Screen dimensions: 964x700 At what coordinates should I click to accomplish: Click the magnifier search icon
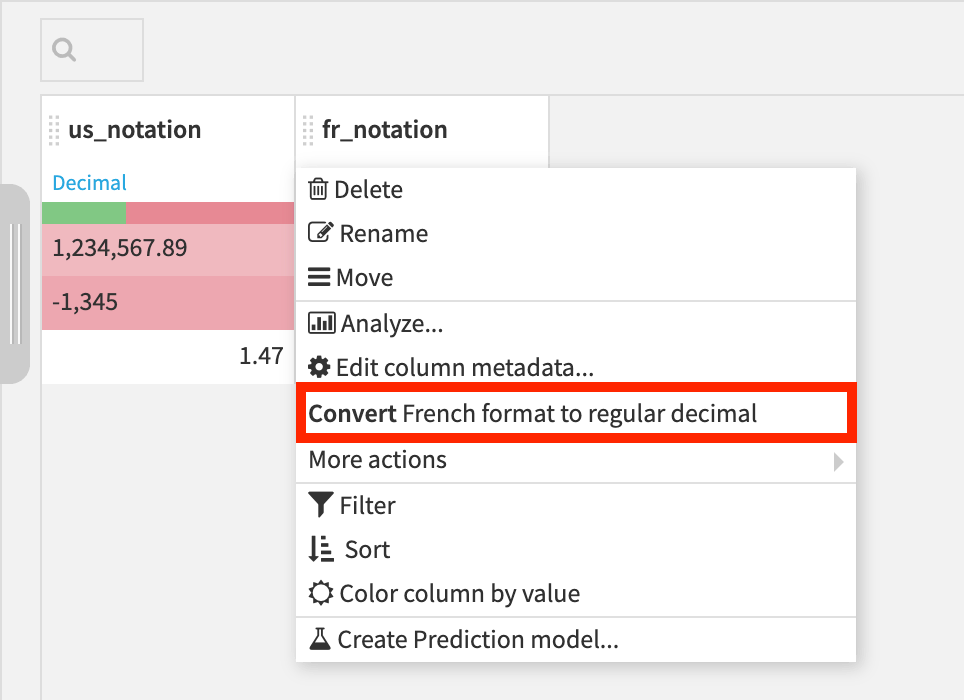(64, 50)
